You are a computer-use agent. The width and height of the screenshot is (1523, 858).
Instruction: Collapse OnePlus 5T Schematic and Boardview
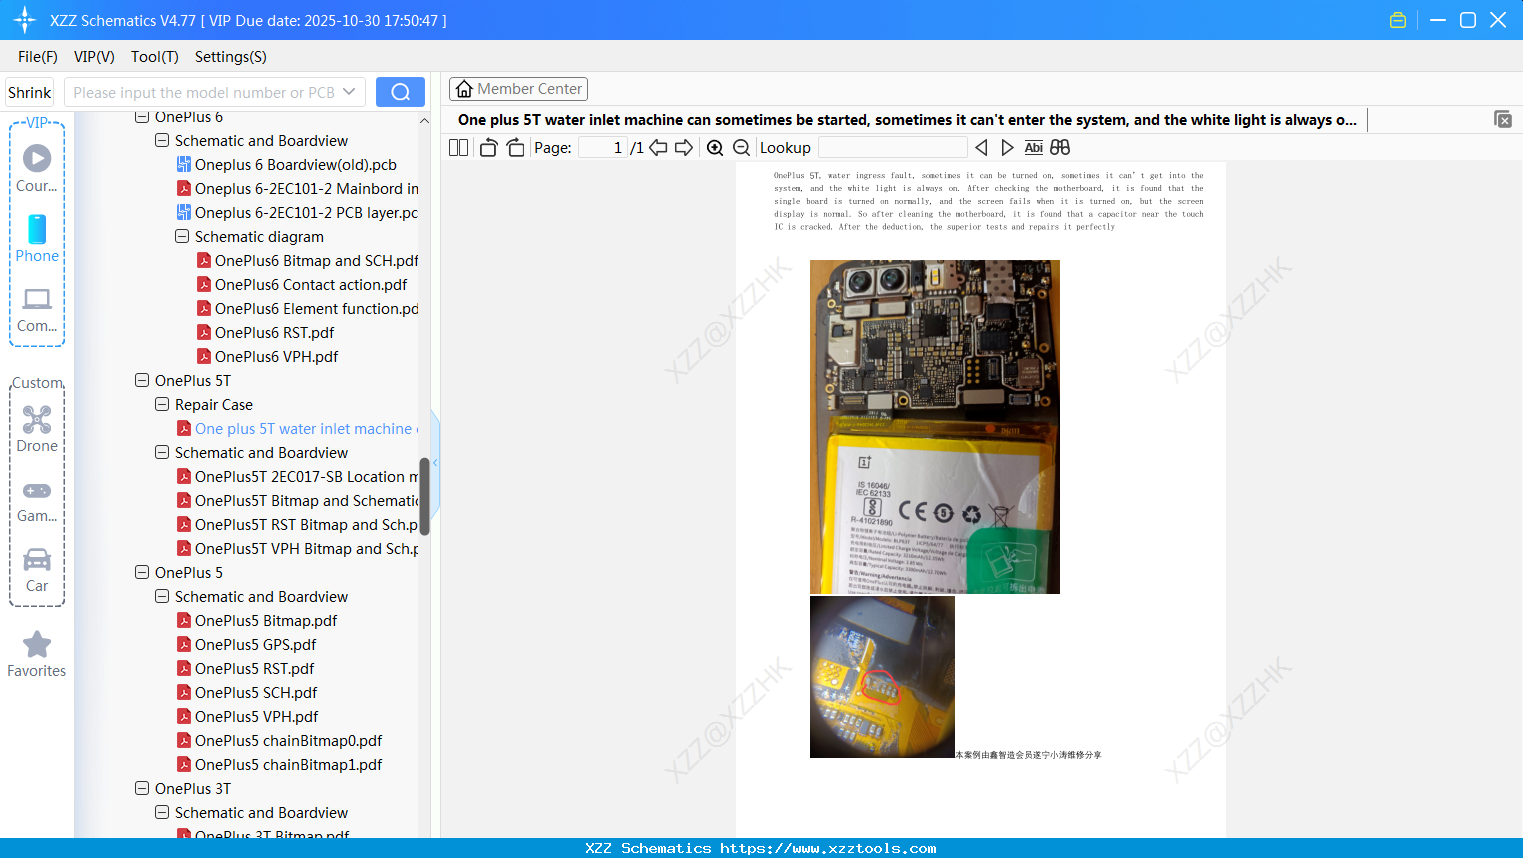pos(162,453)
